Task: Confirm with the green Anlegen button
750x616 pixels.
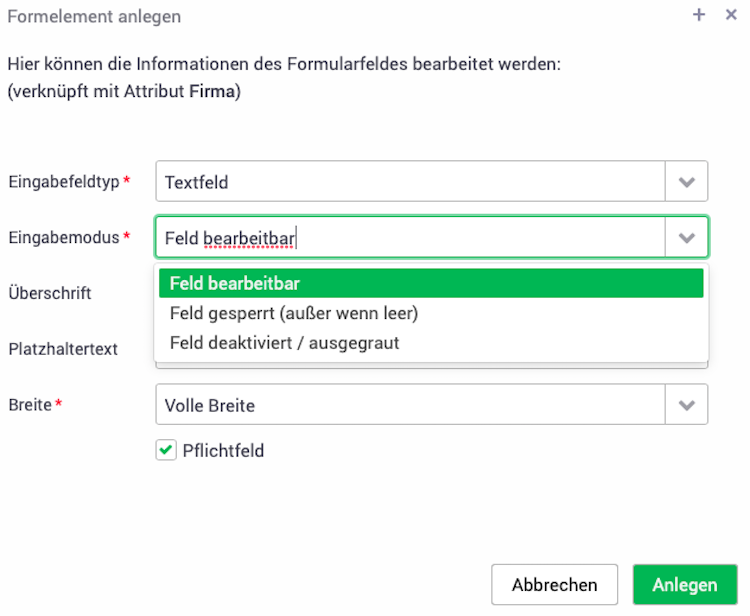Action: (x=685, y=584)
